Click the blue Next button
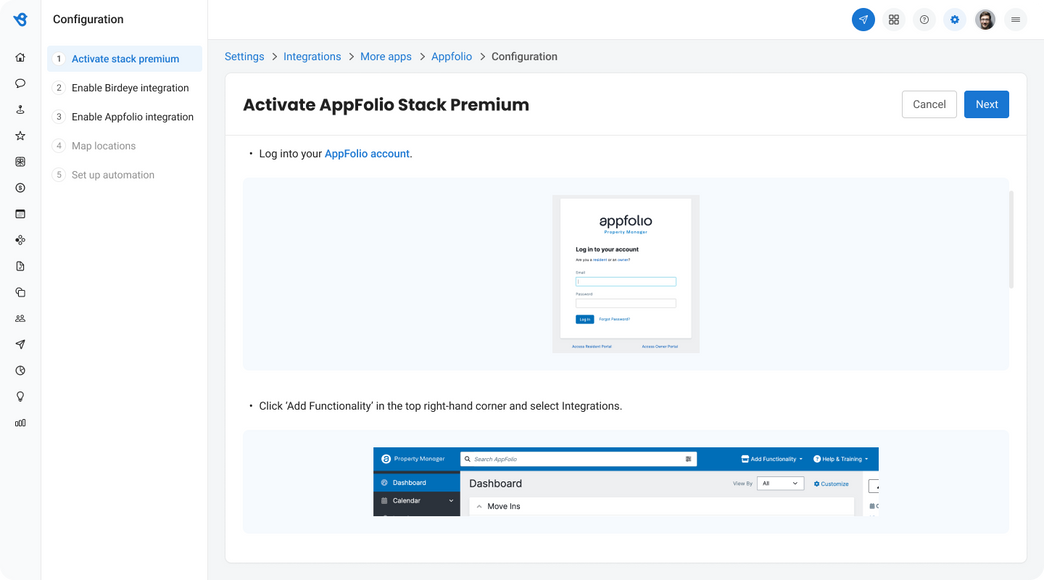1044x580 pixels. point(986,105)
